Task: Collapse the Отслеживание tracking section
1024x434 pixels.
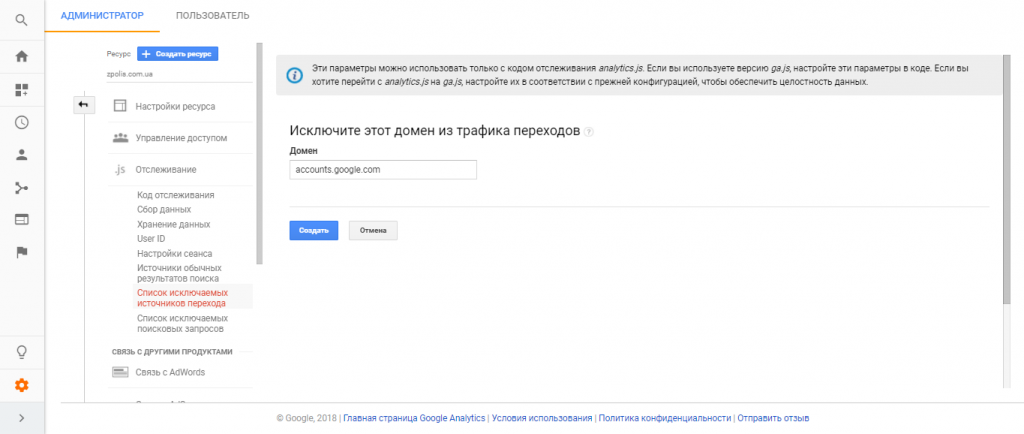Action: pos(166,170)
